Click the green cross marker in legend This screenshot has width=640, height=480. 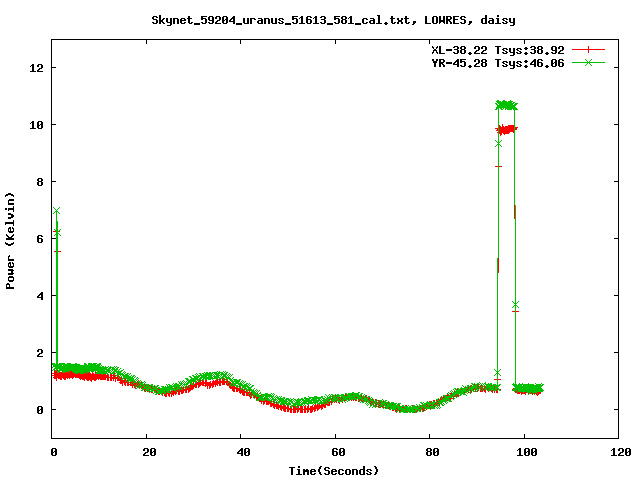click(x=588, y=62)
